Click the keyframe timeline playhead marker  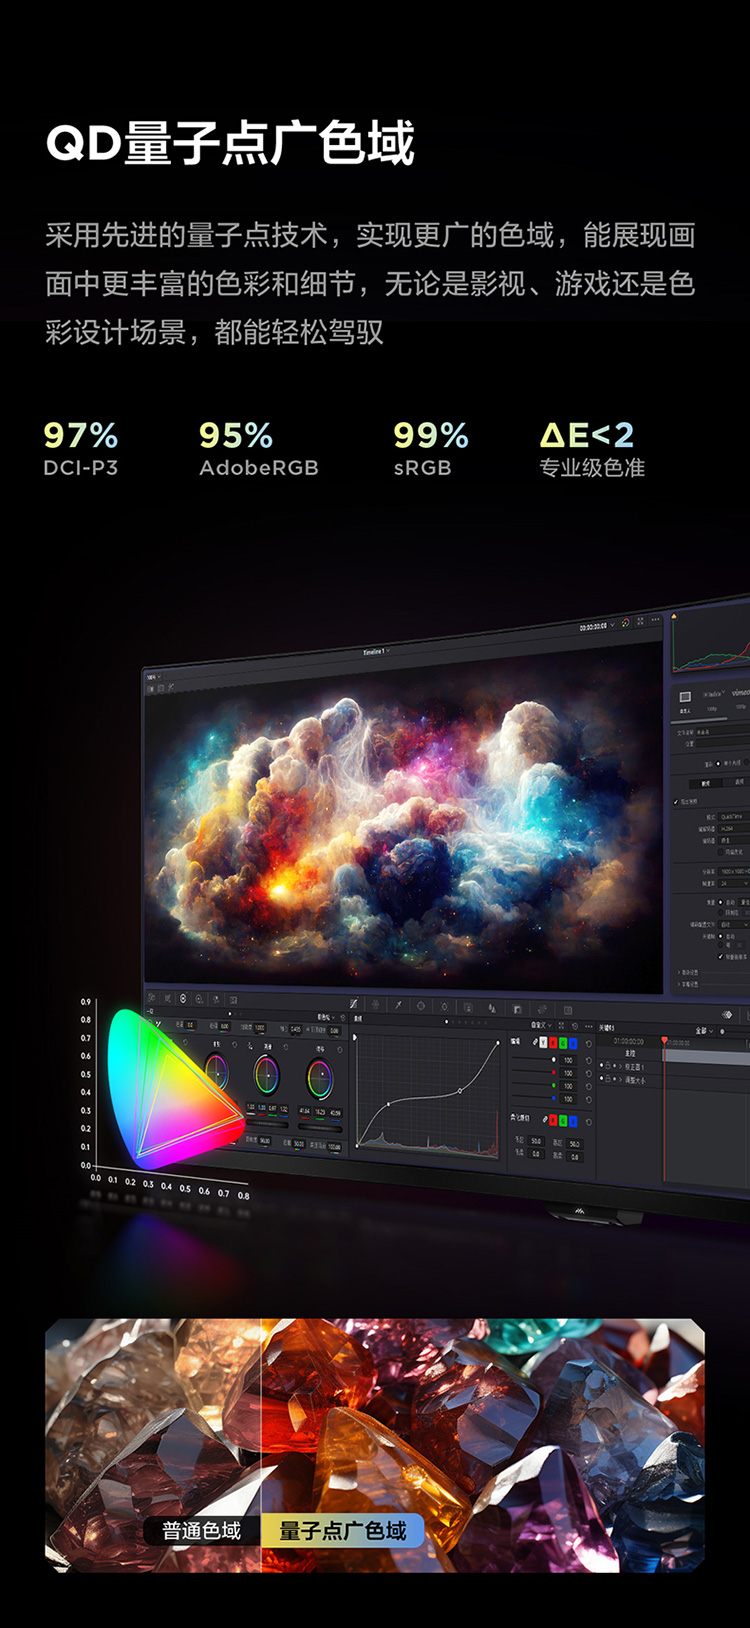(664, 1039)
